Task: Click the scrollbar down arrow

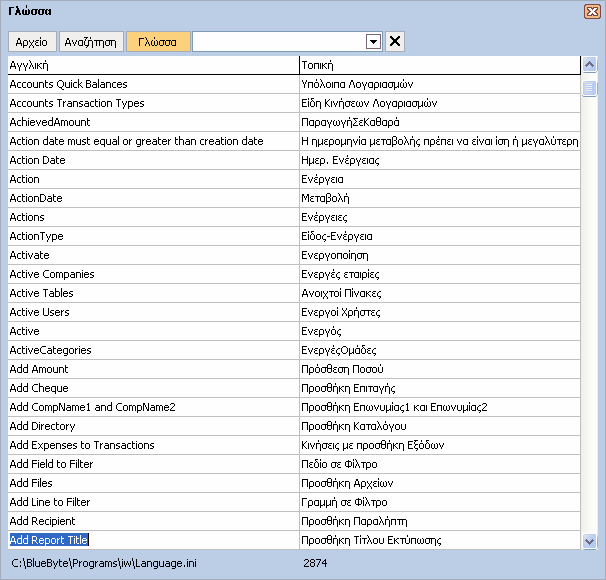Action: tap(589, 541)
